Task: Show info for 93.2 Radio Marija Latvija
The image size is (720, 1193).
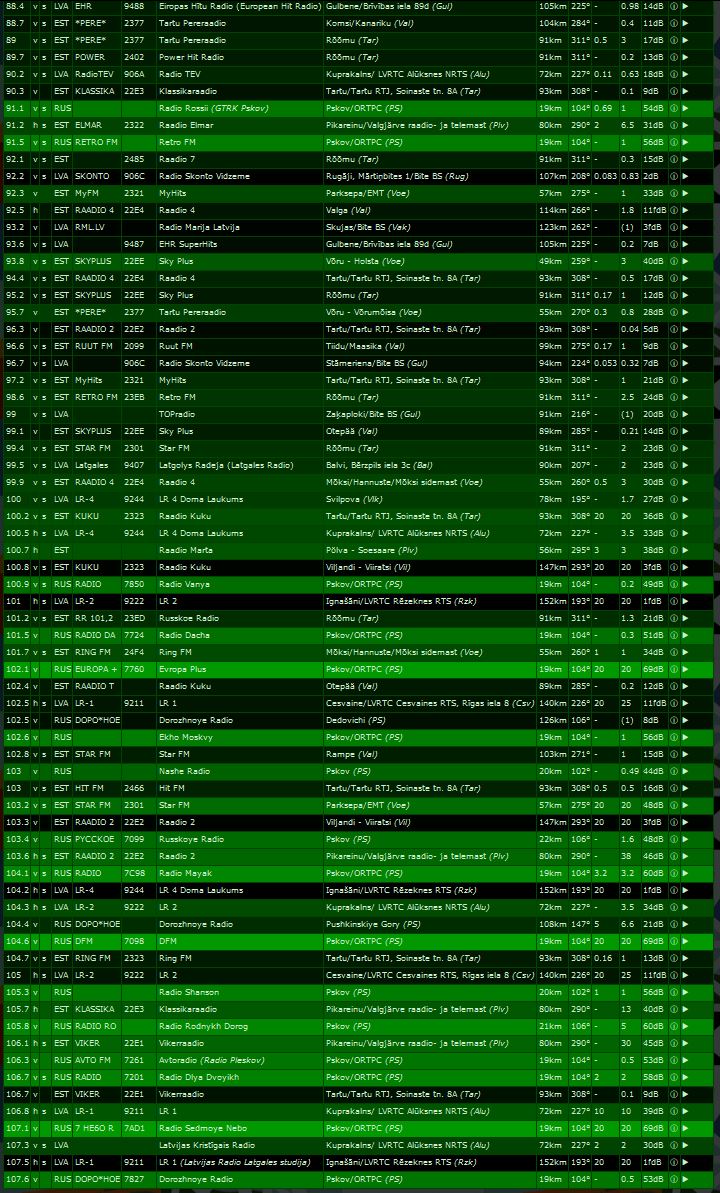Action: (x=674, y=227)
